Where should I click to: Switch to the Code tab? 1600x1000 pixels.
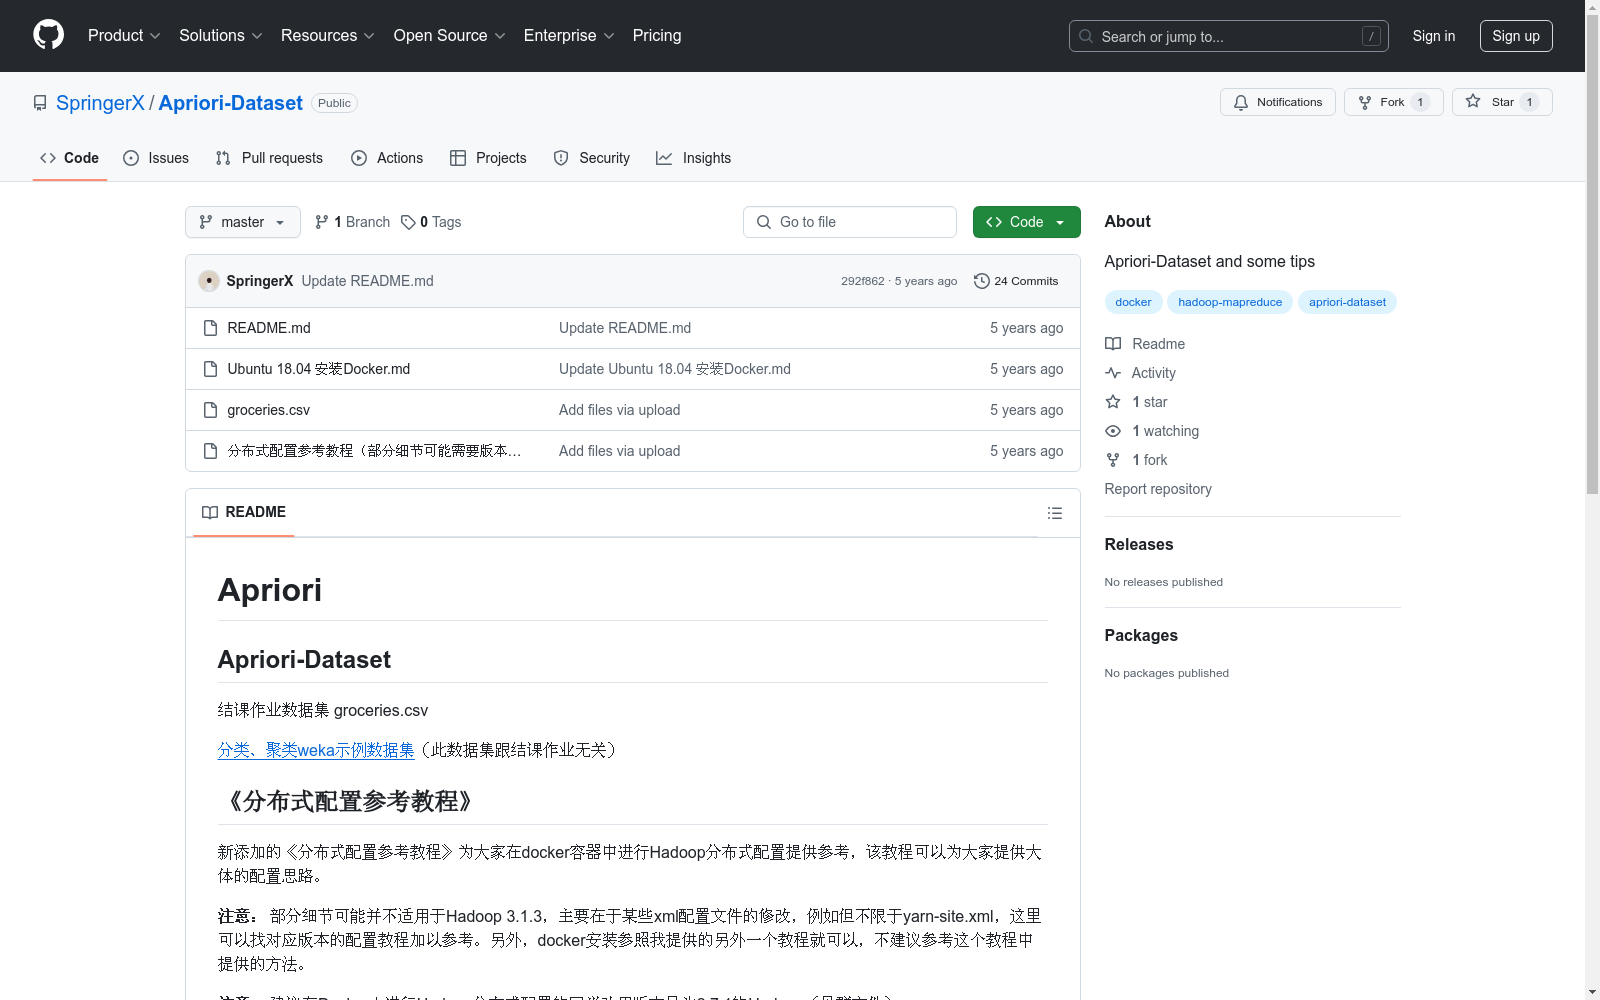(70, 158)
